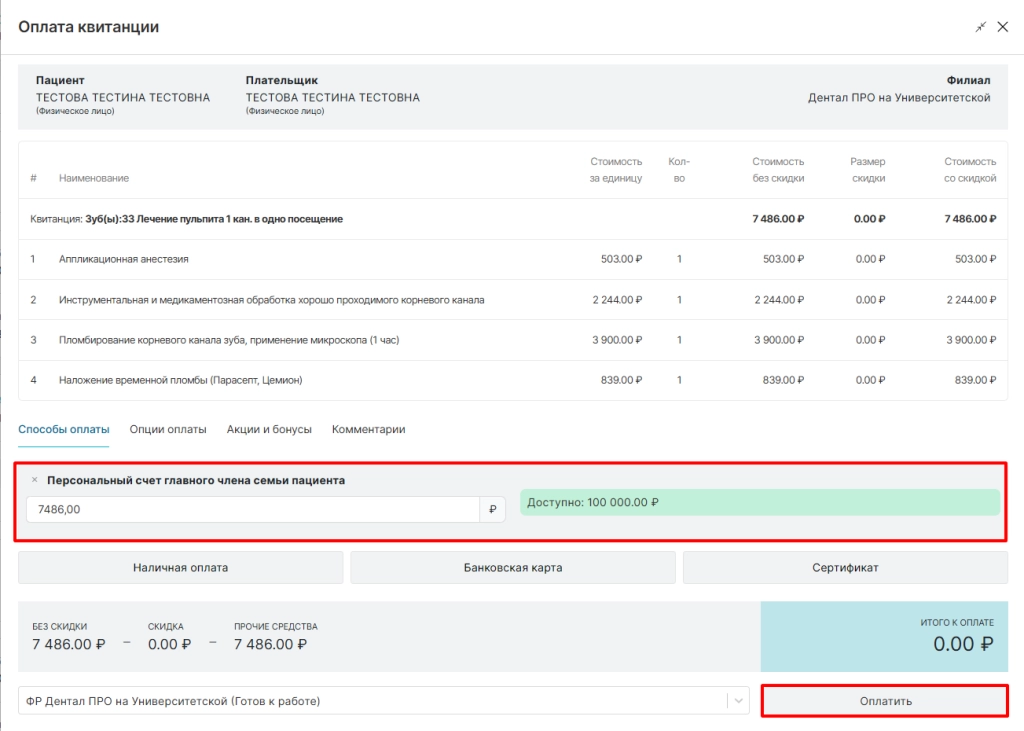Select the Способы оплаты tab

63,429
